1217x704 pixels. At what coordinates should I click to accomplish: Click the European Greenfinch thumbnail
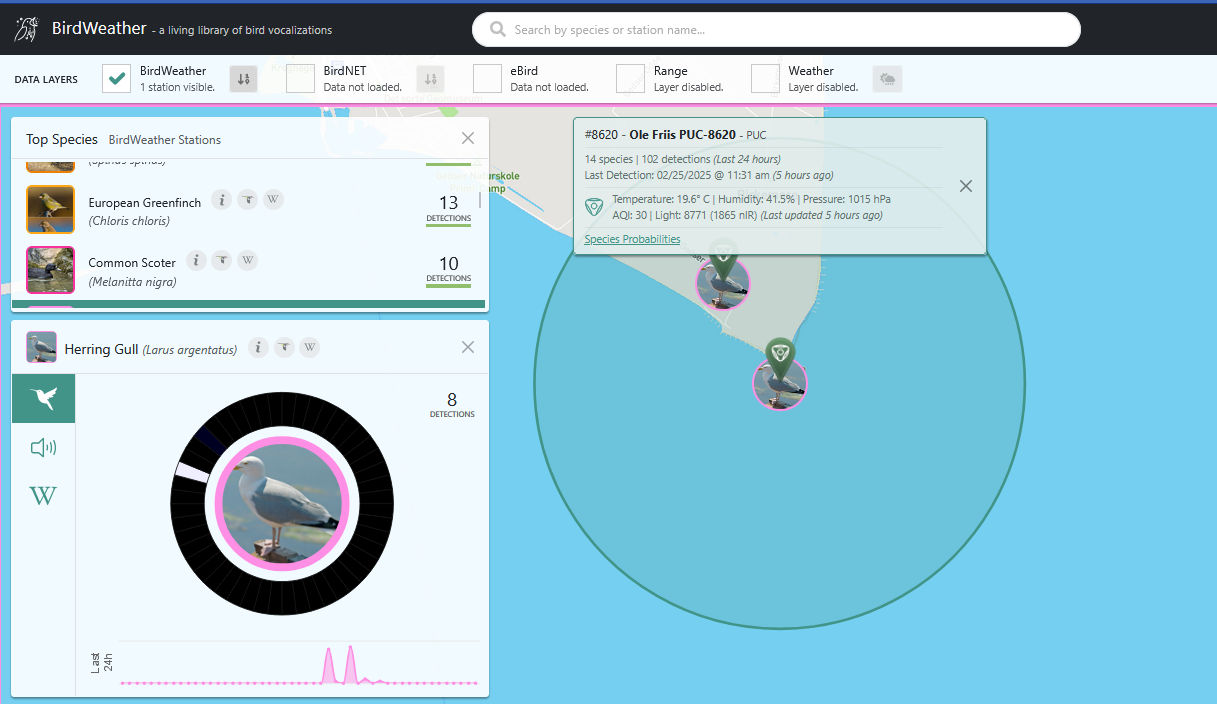(50, 209)
